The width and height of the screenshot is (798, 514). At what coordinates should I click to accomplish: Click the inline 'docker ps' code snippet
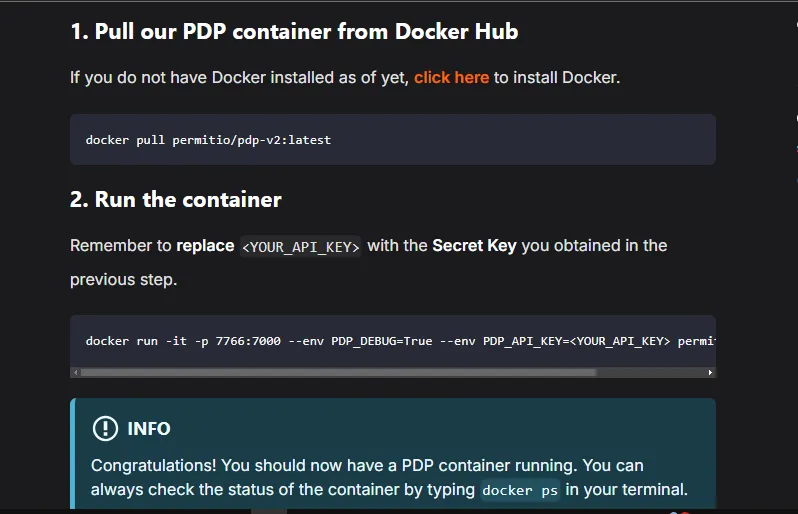click(x=520, y=490)
